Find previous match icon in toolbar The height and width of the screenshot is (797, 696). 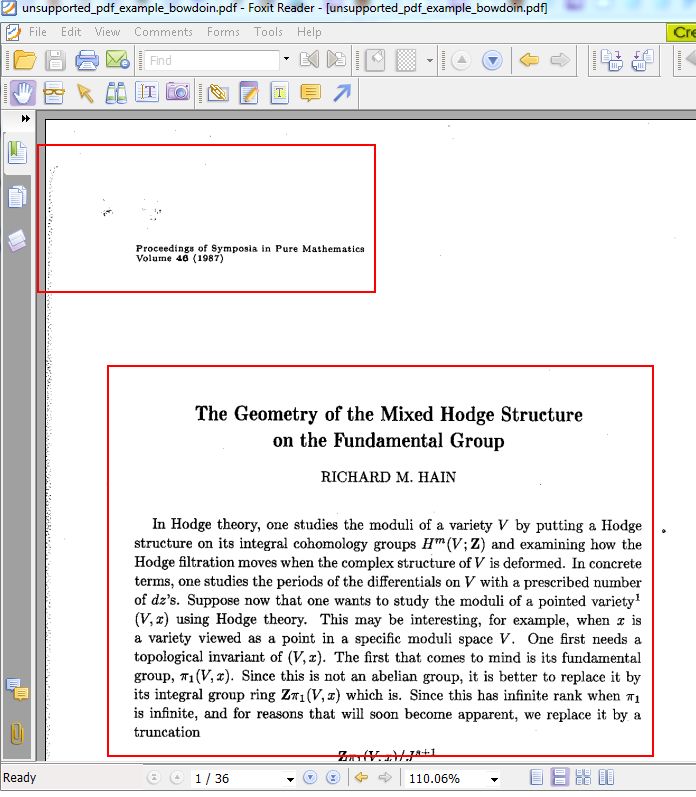click(309, 60)
